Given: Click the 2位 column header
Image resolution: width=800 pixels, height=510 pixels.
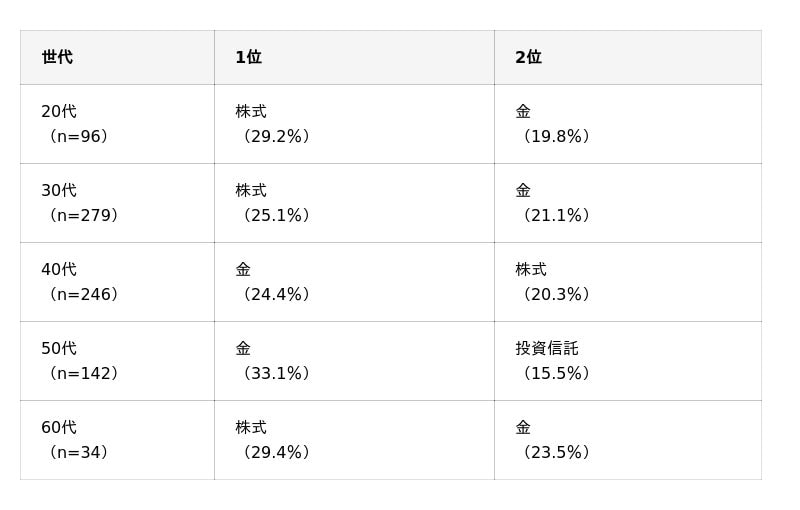Looking at the screenshot, I should coord(528,57).
